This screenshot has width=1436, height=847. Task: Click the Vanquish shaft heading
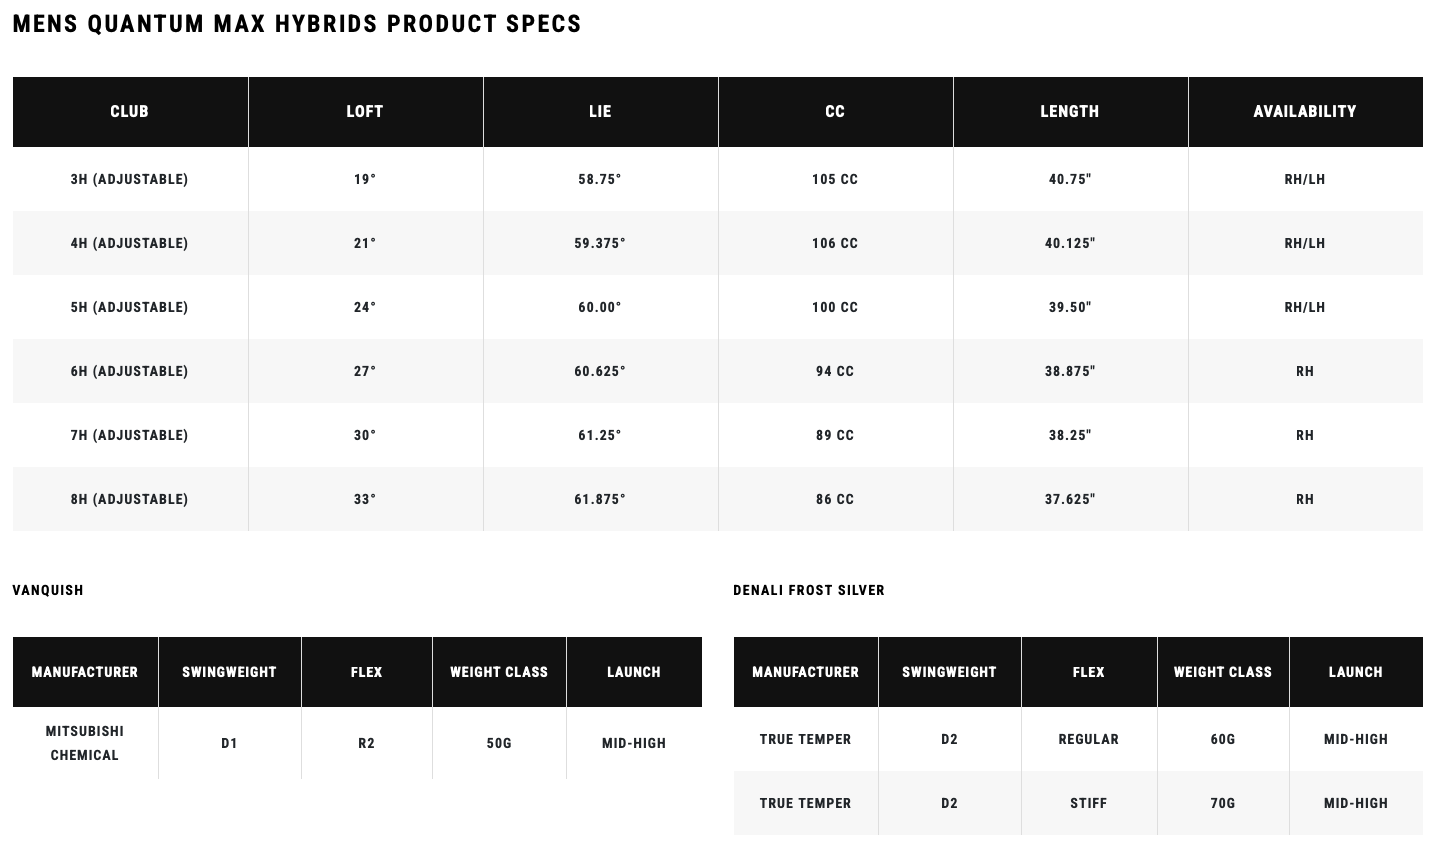pyautogui.click(x=48, y=590)
